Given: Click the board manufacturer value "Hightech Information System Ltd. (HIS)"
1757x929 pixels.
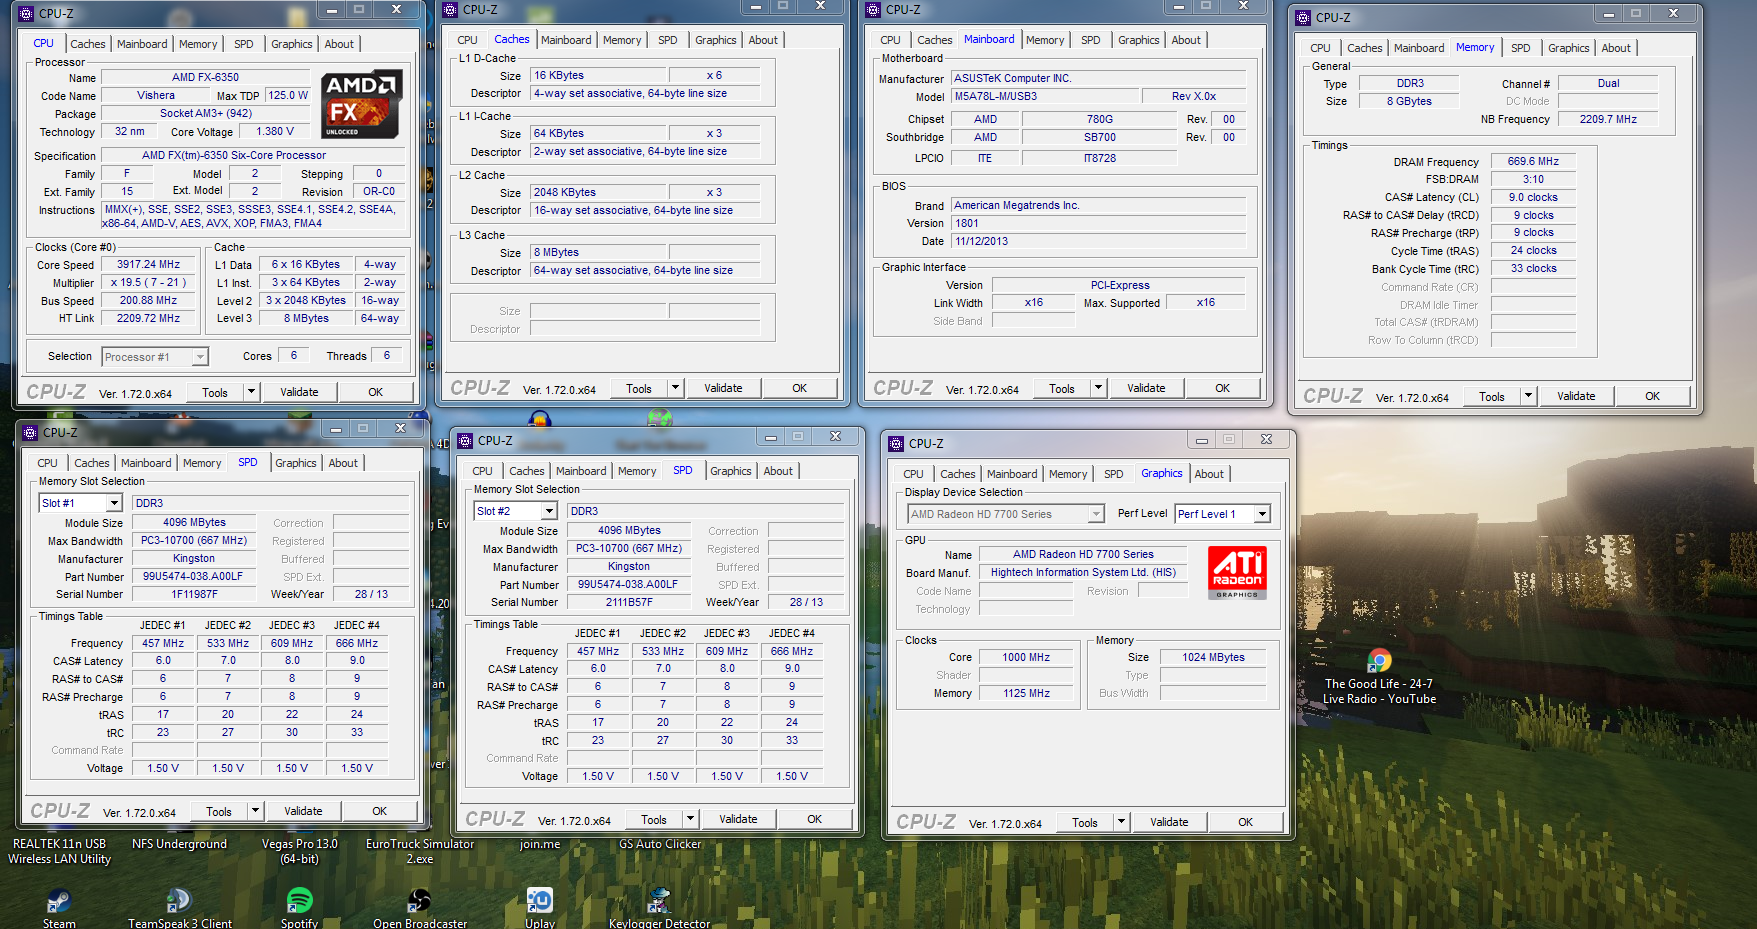Looking at the screenshot, I should pyautogui.click(x=1083, y=572).
